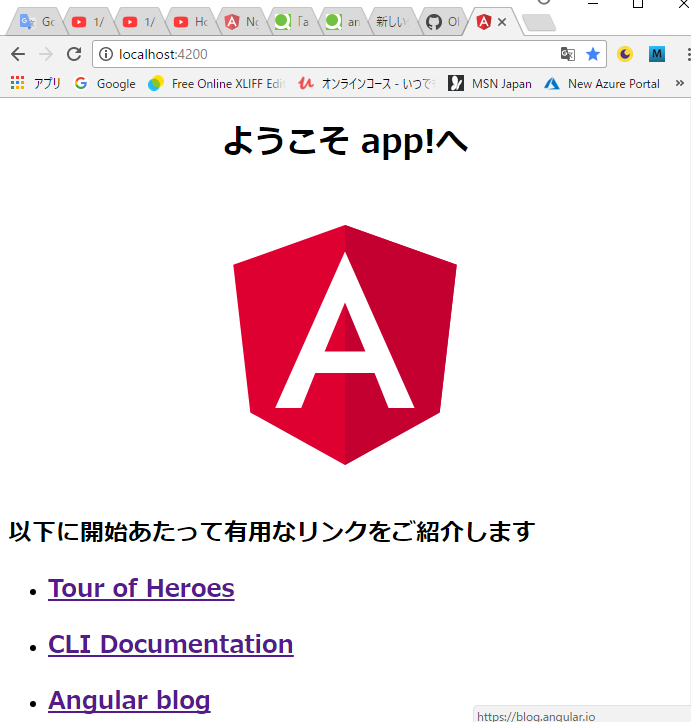Viewport: 691px width, 722px height.
Task: Go back with the browser back arrow
Action: 18,54
